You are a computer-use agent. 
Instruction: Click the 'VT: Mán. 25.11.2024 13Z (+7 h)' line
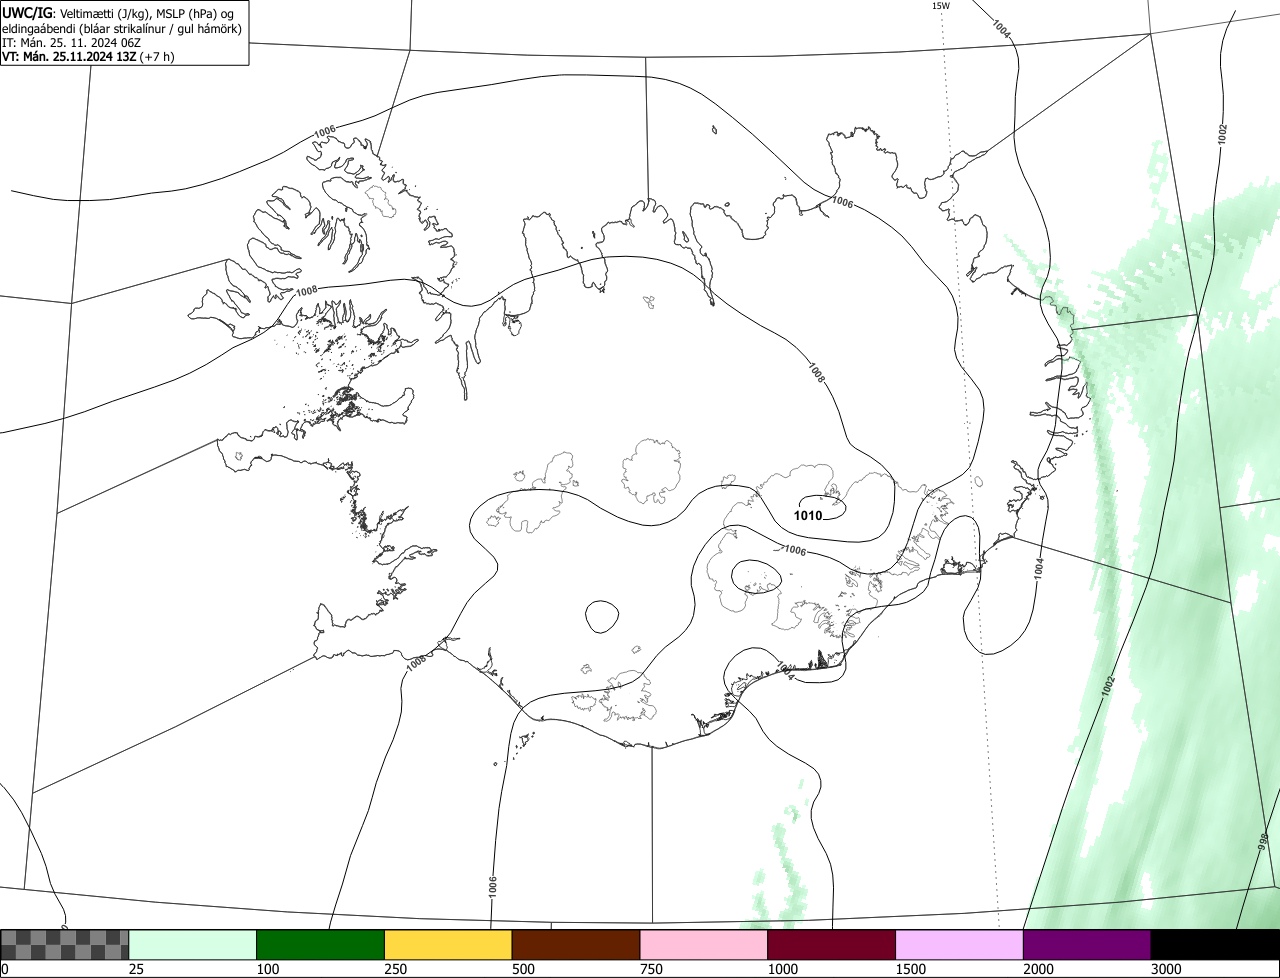coord(88,57)
